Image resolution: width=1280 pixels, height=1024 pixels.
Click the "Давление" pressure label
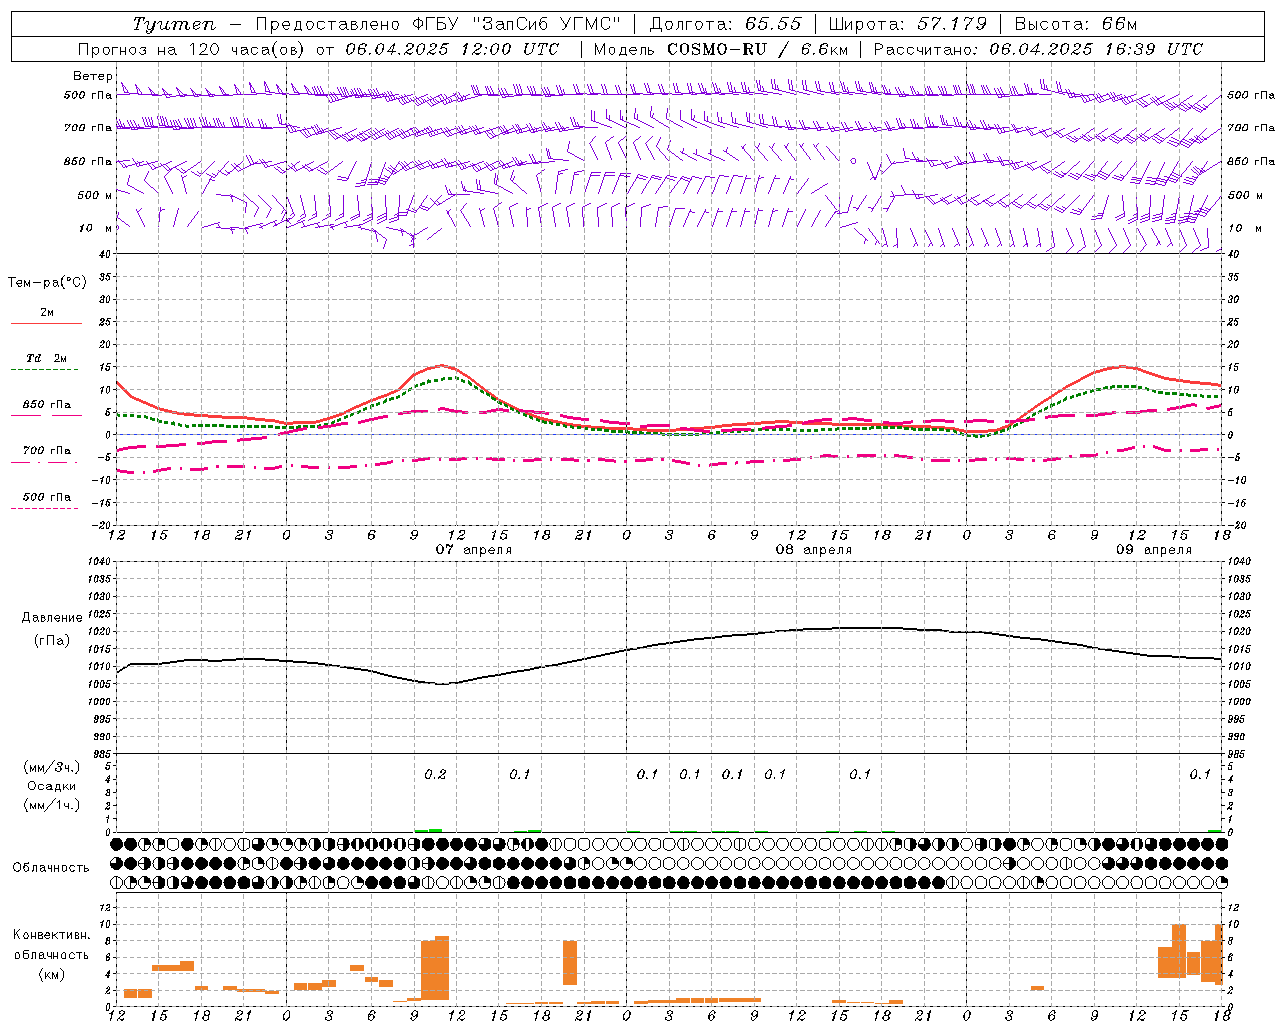coord(52,618)
